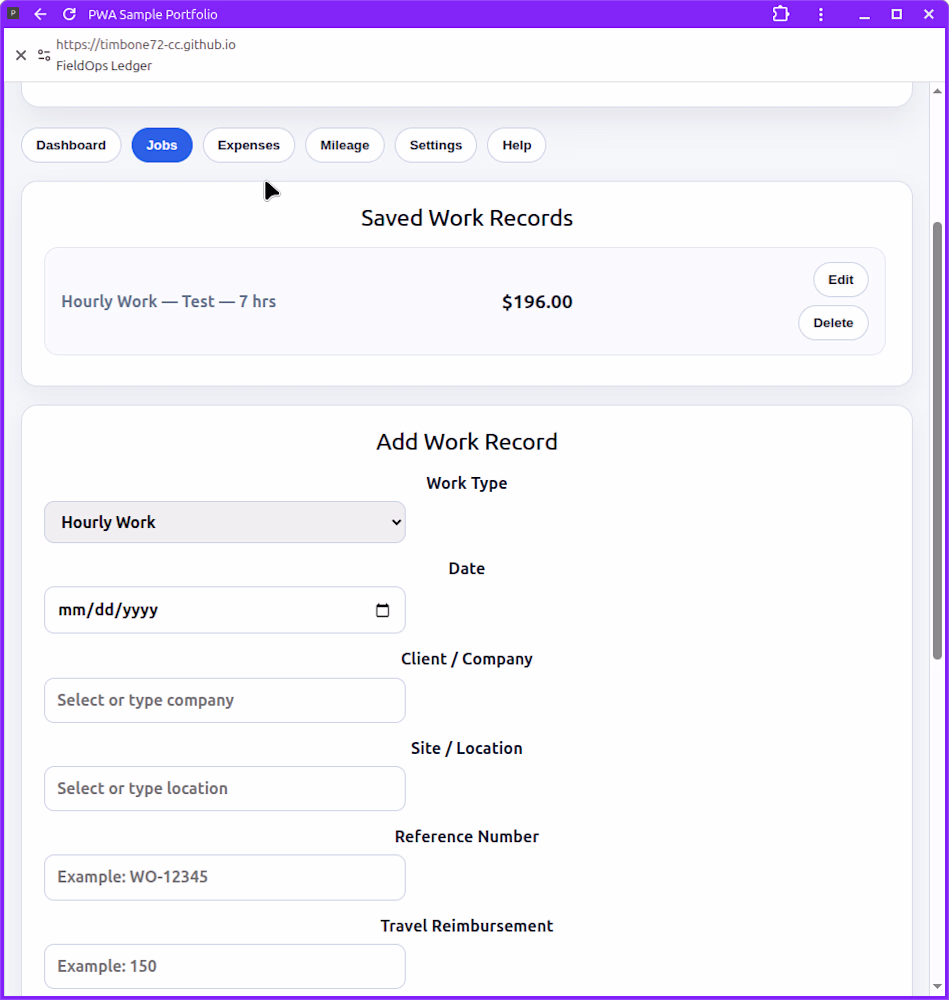
Task: Go to the Mileage tab
Action: [345, 145]
